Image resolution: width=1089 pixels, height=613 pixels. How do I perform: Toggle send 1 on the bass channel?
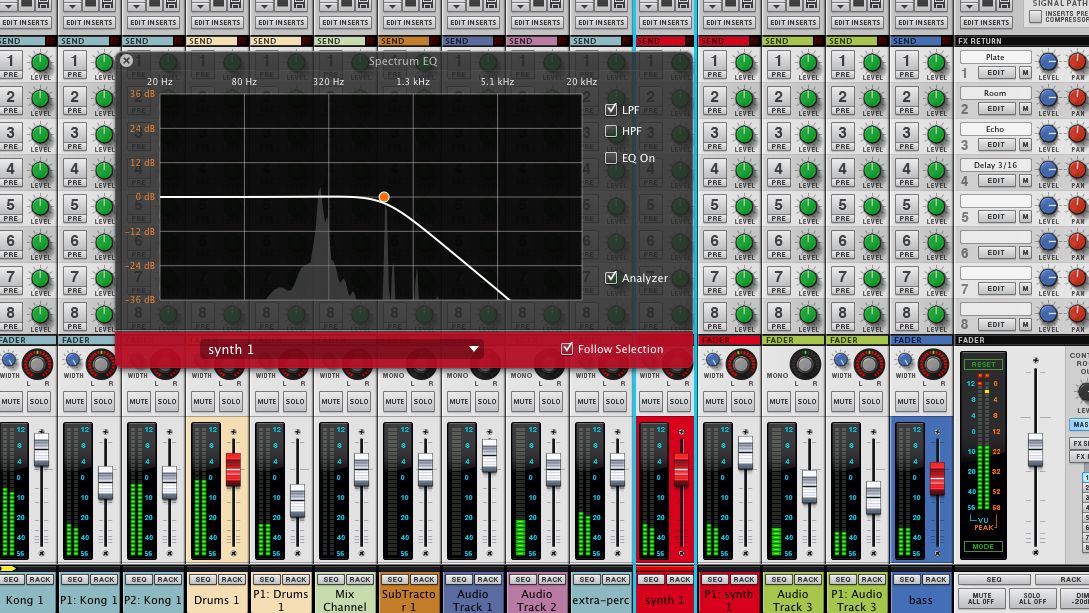click(906, 60)
